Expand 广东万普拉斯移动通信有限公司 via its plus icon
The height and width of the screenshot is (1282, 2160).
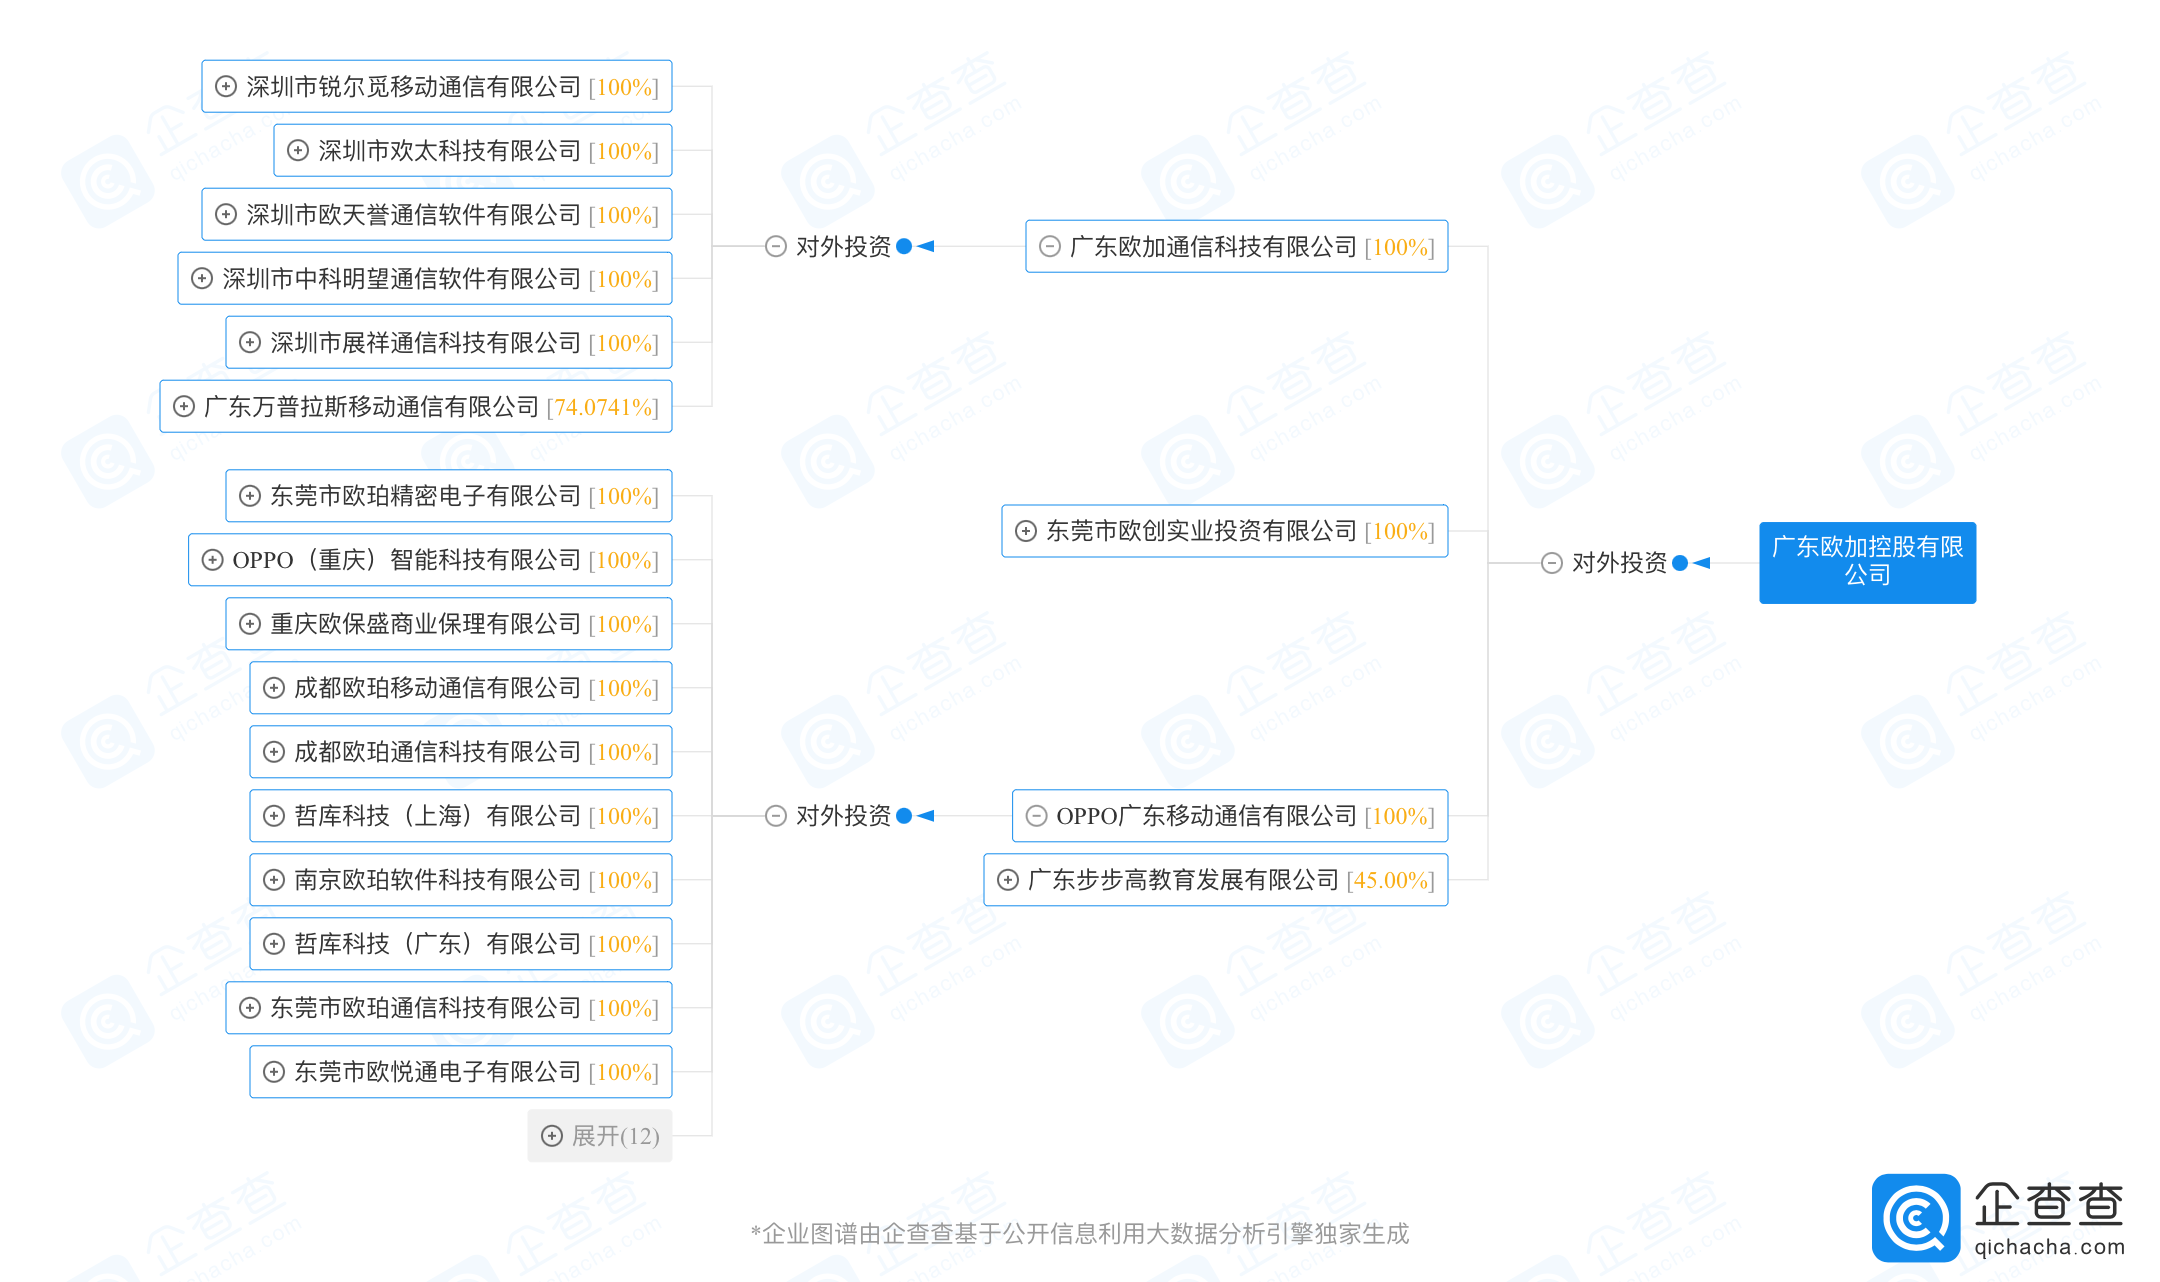pos(184,407)
